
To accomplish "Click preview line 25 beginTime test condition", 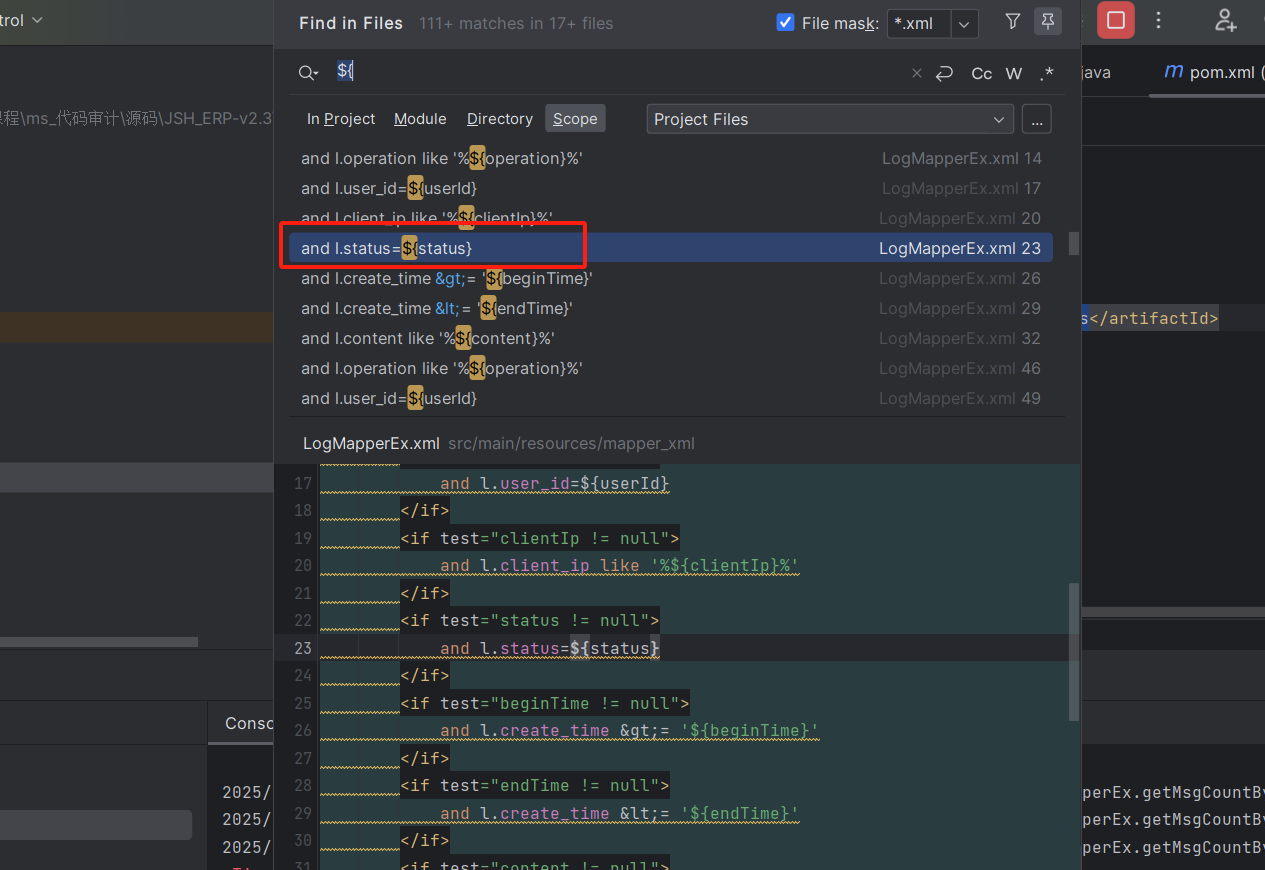I will tap(544, 703).
